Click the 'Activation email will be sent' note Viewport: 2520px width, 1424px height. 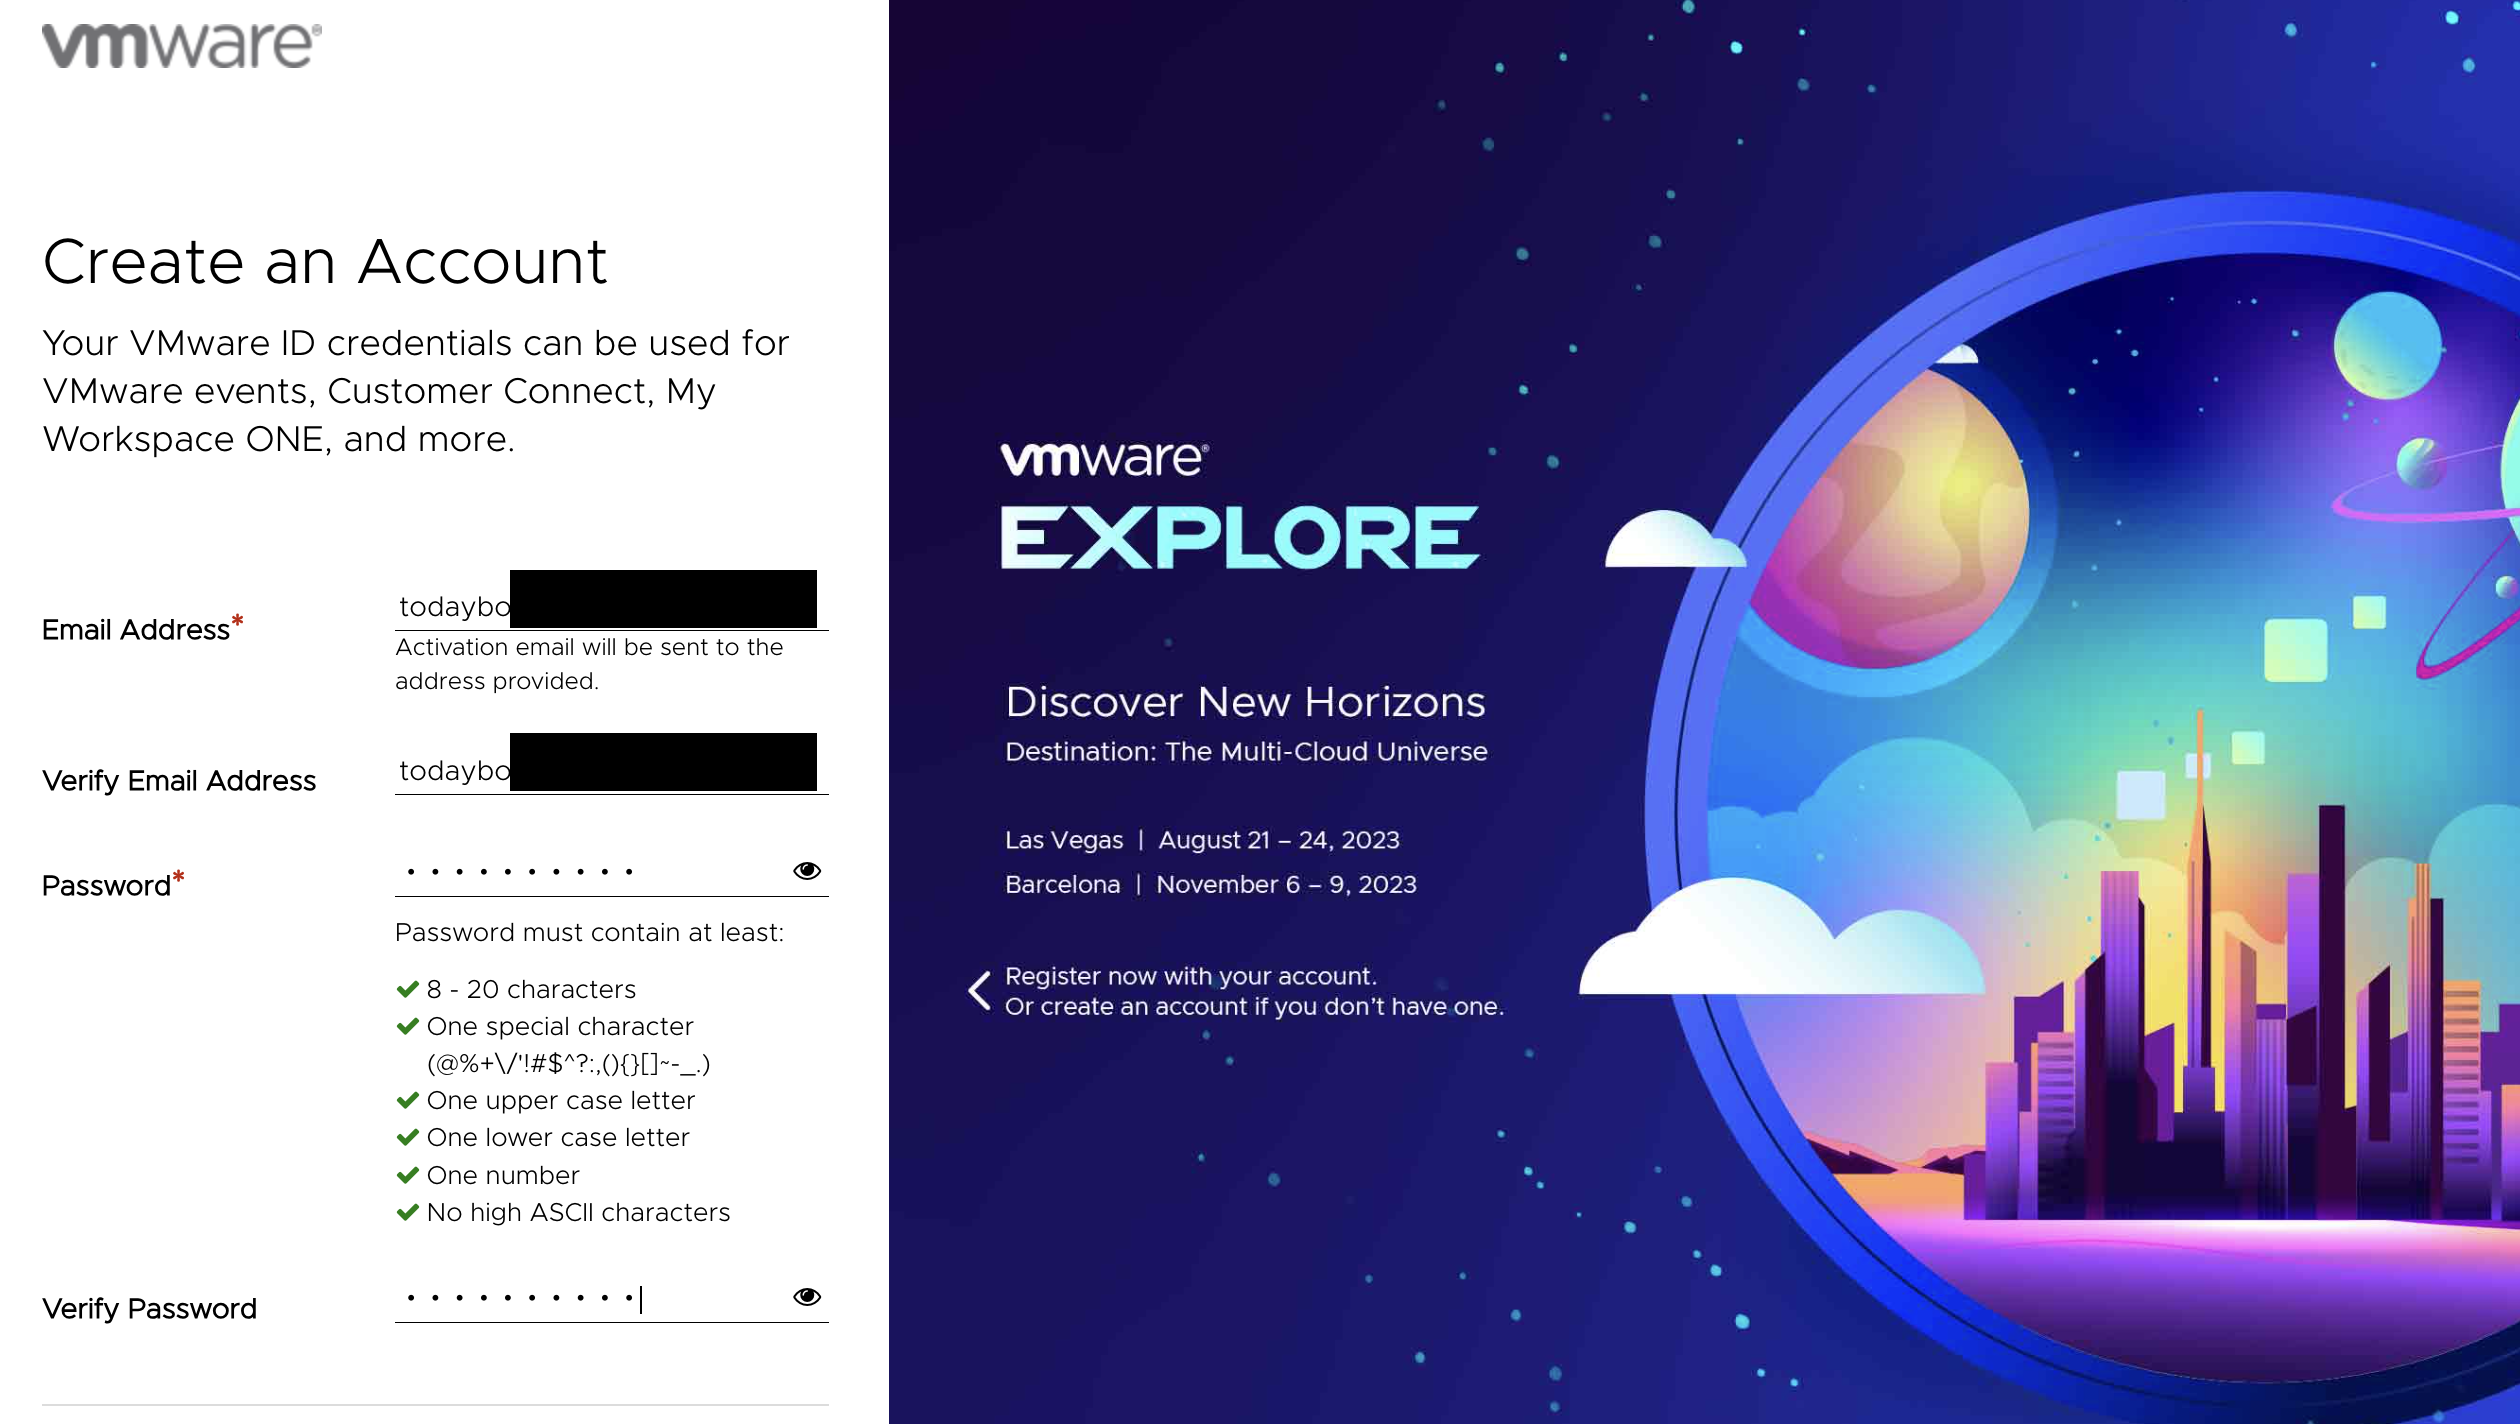[589, 664]
